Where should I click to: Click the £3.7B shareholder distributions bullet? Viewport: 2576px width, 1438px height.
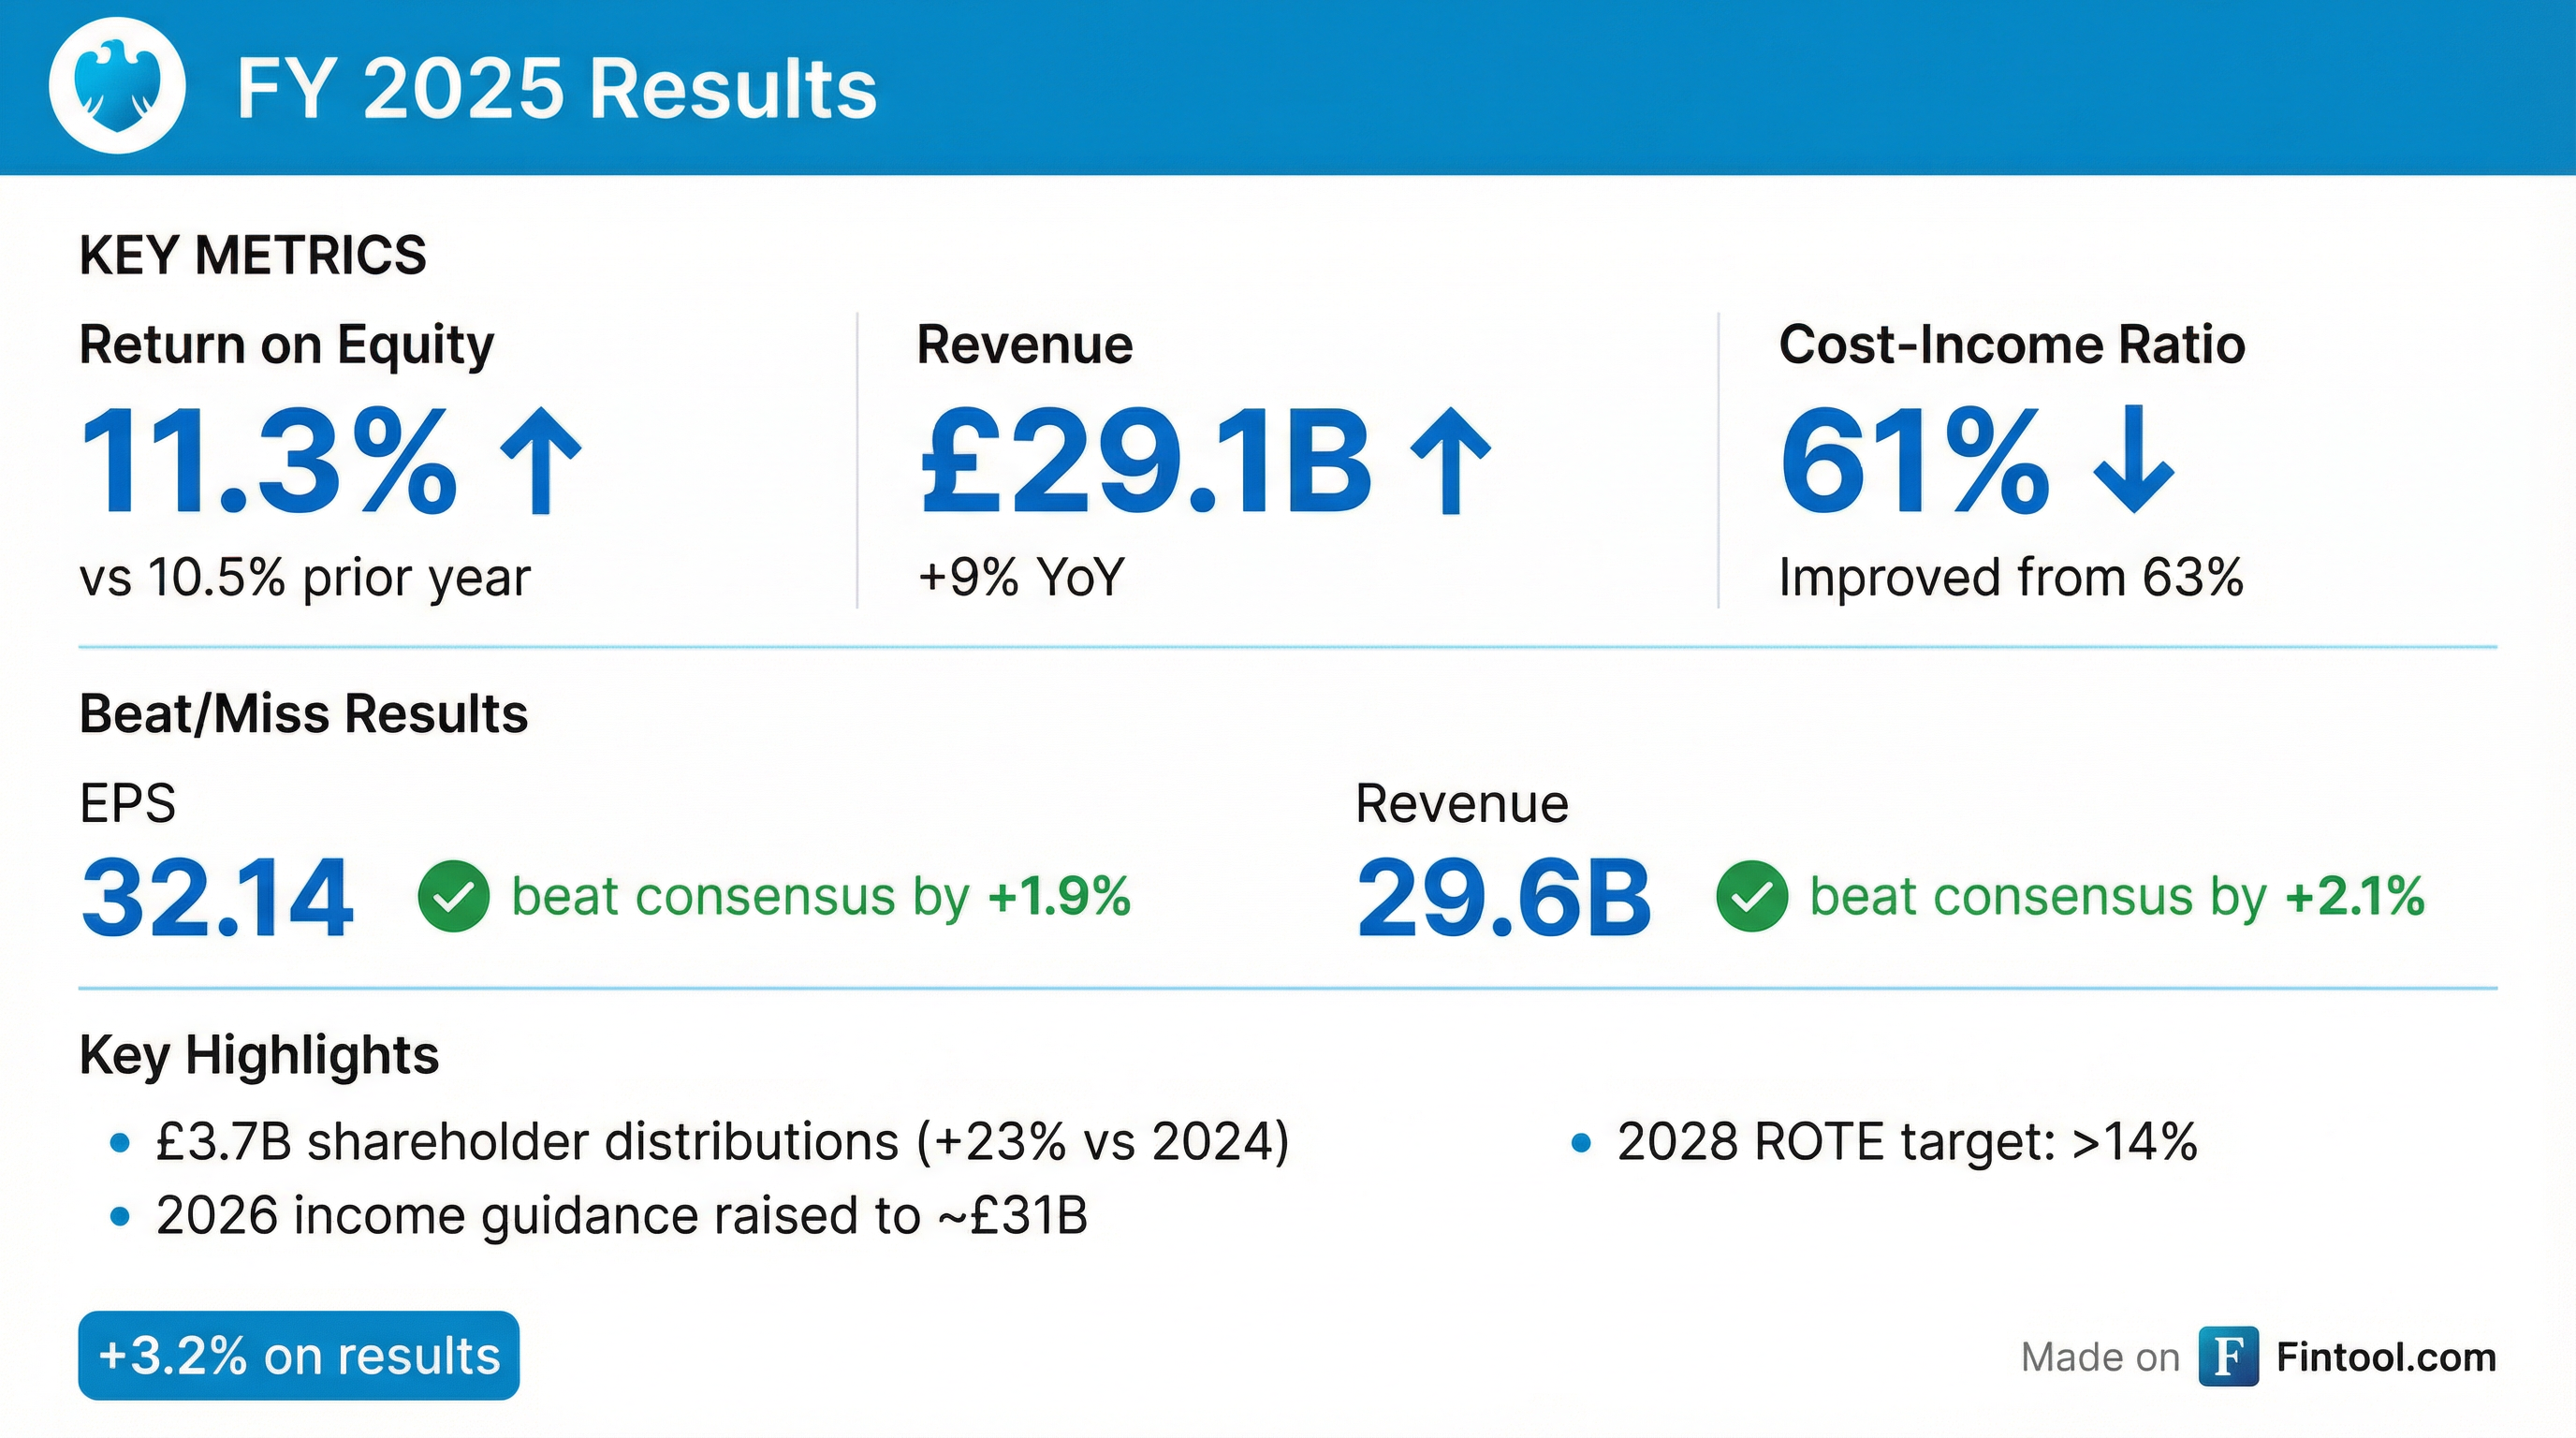pos(722,1142)
